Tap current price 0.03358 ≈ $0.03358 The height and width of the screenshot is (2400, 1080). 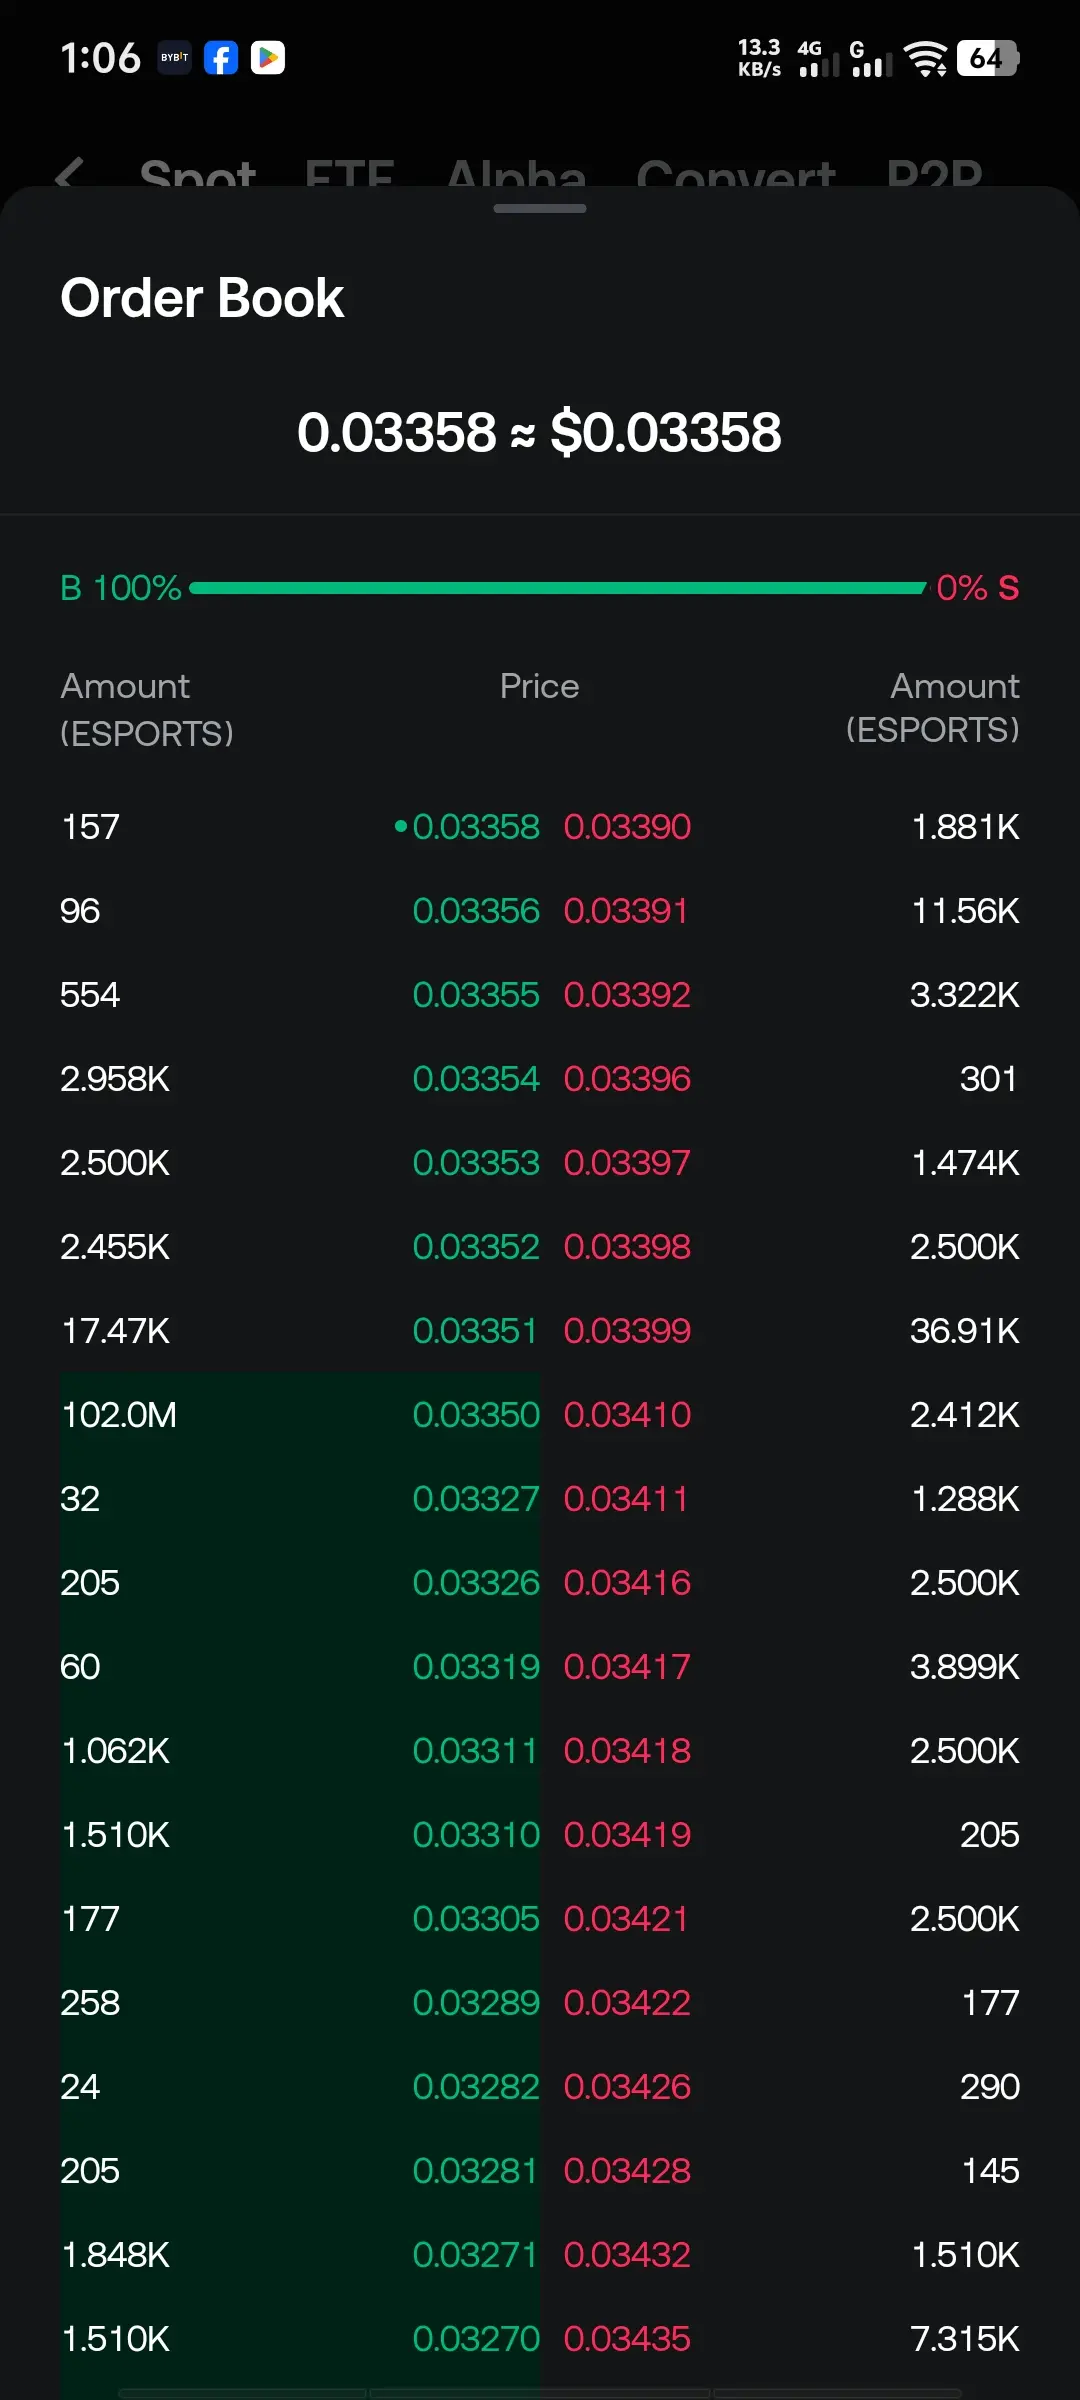coord(540,432)
